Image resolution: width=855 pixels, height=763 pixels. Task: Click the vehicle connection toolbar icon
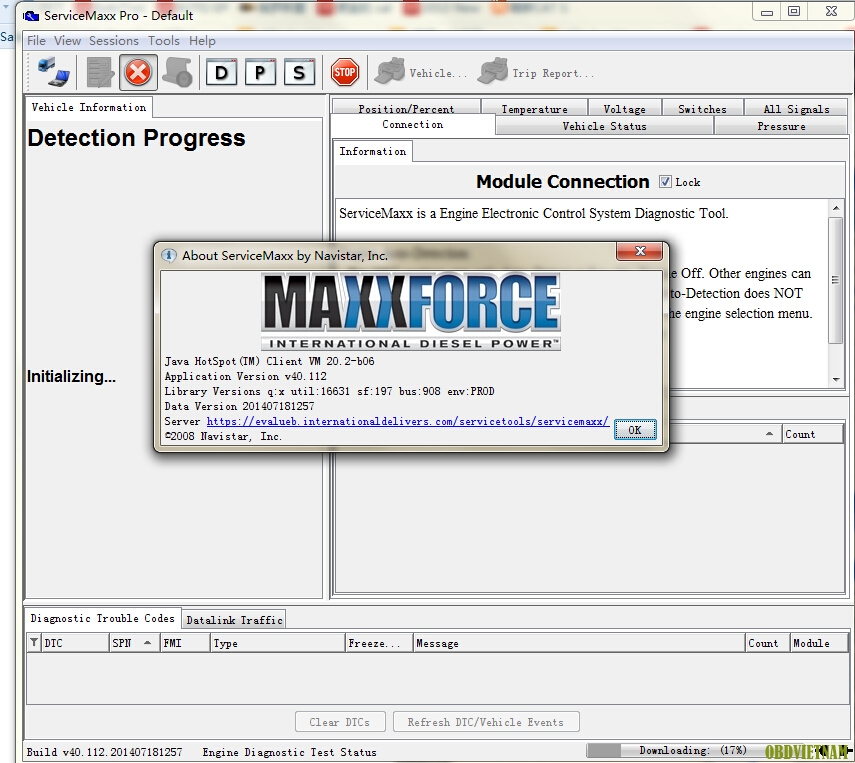tap(53, 72)
